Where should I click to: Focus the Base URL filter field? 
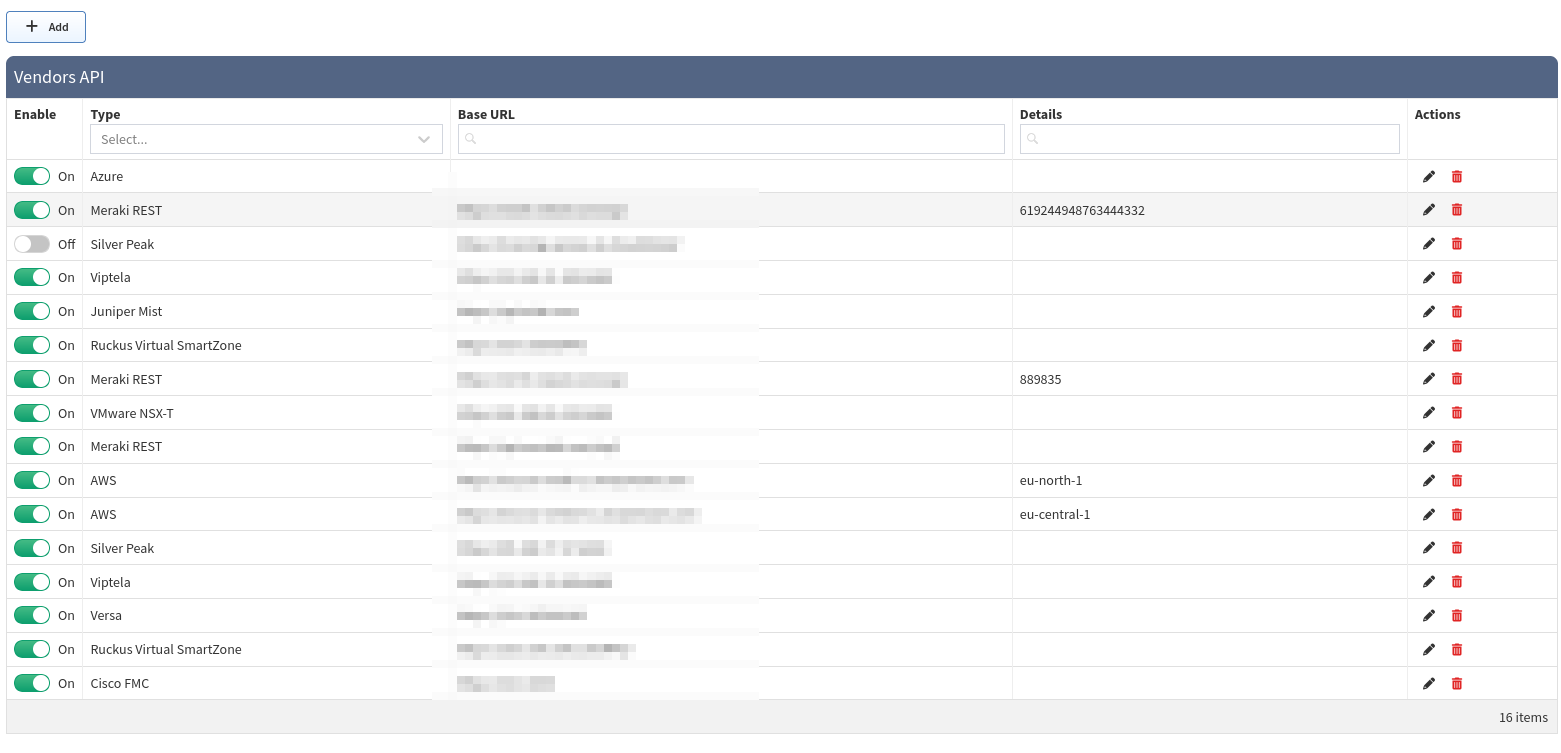pyautogui.click(x=731, y=139)
